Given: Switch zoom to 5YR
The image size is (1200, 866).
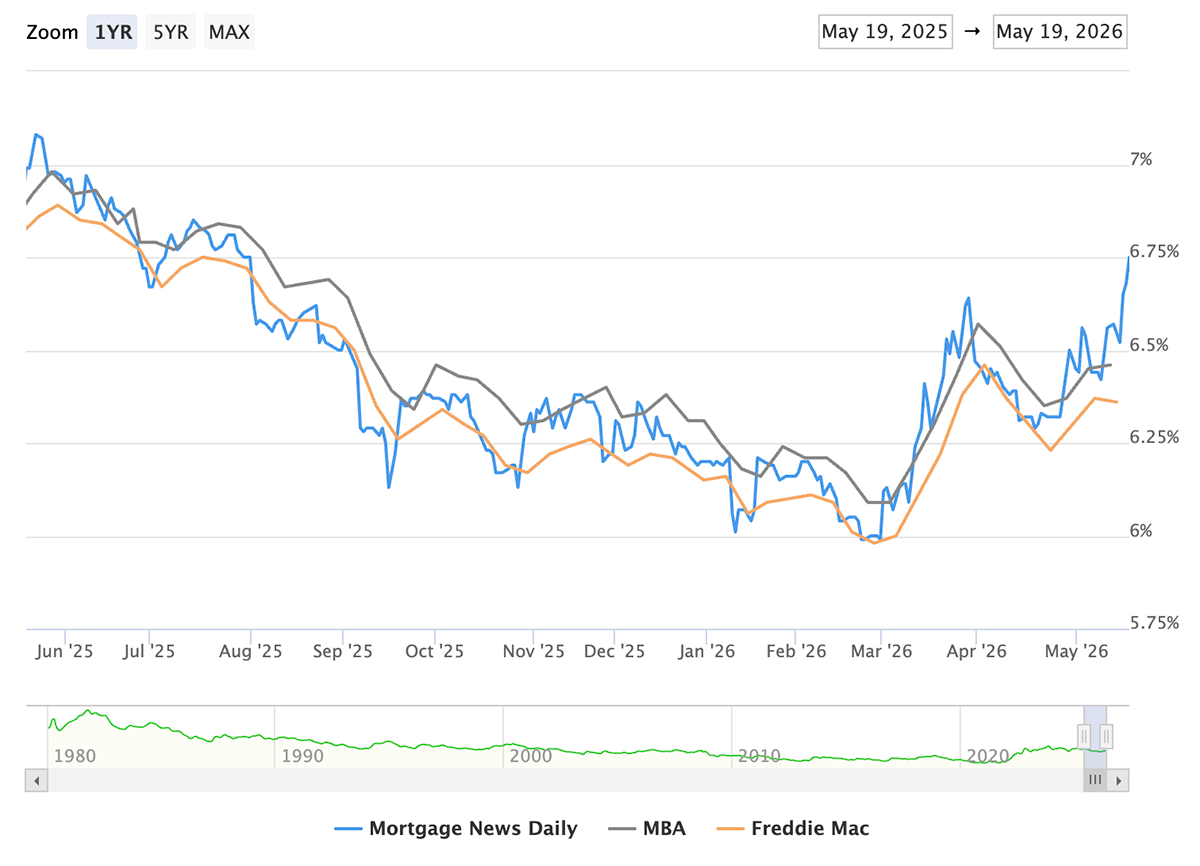Looking at the screenshot, I should click(x=171, y=32).
